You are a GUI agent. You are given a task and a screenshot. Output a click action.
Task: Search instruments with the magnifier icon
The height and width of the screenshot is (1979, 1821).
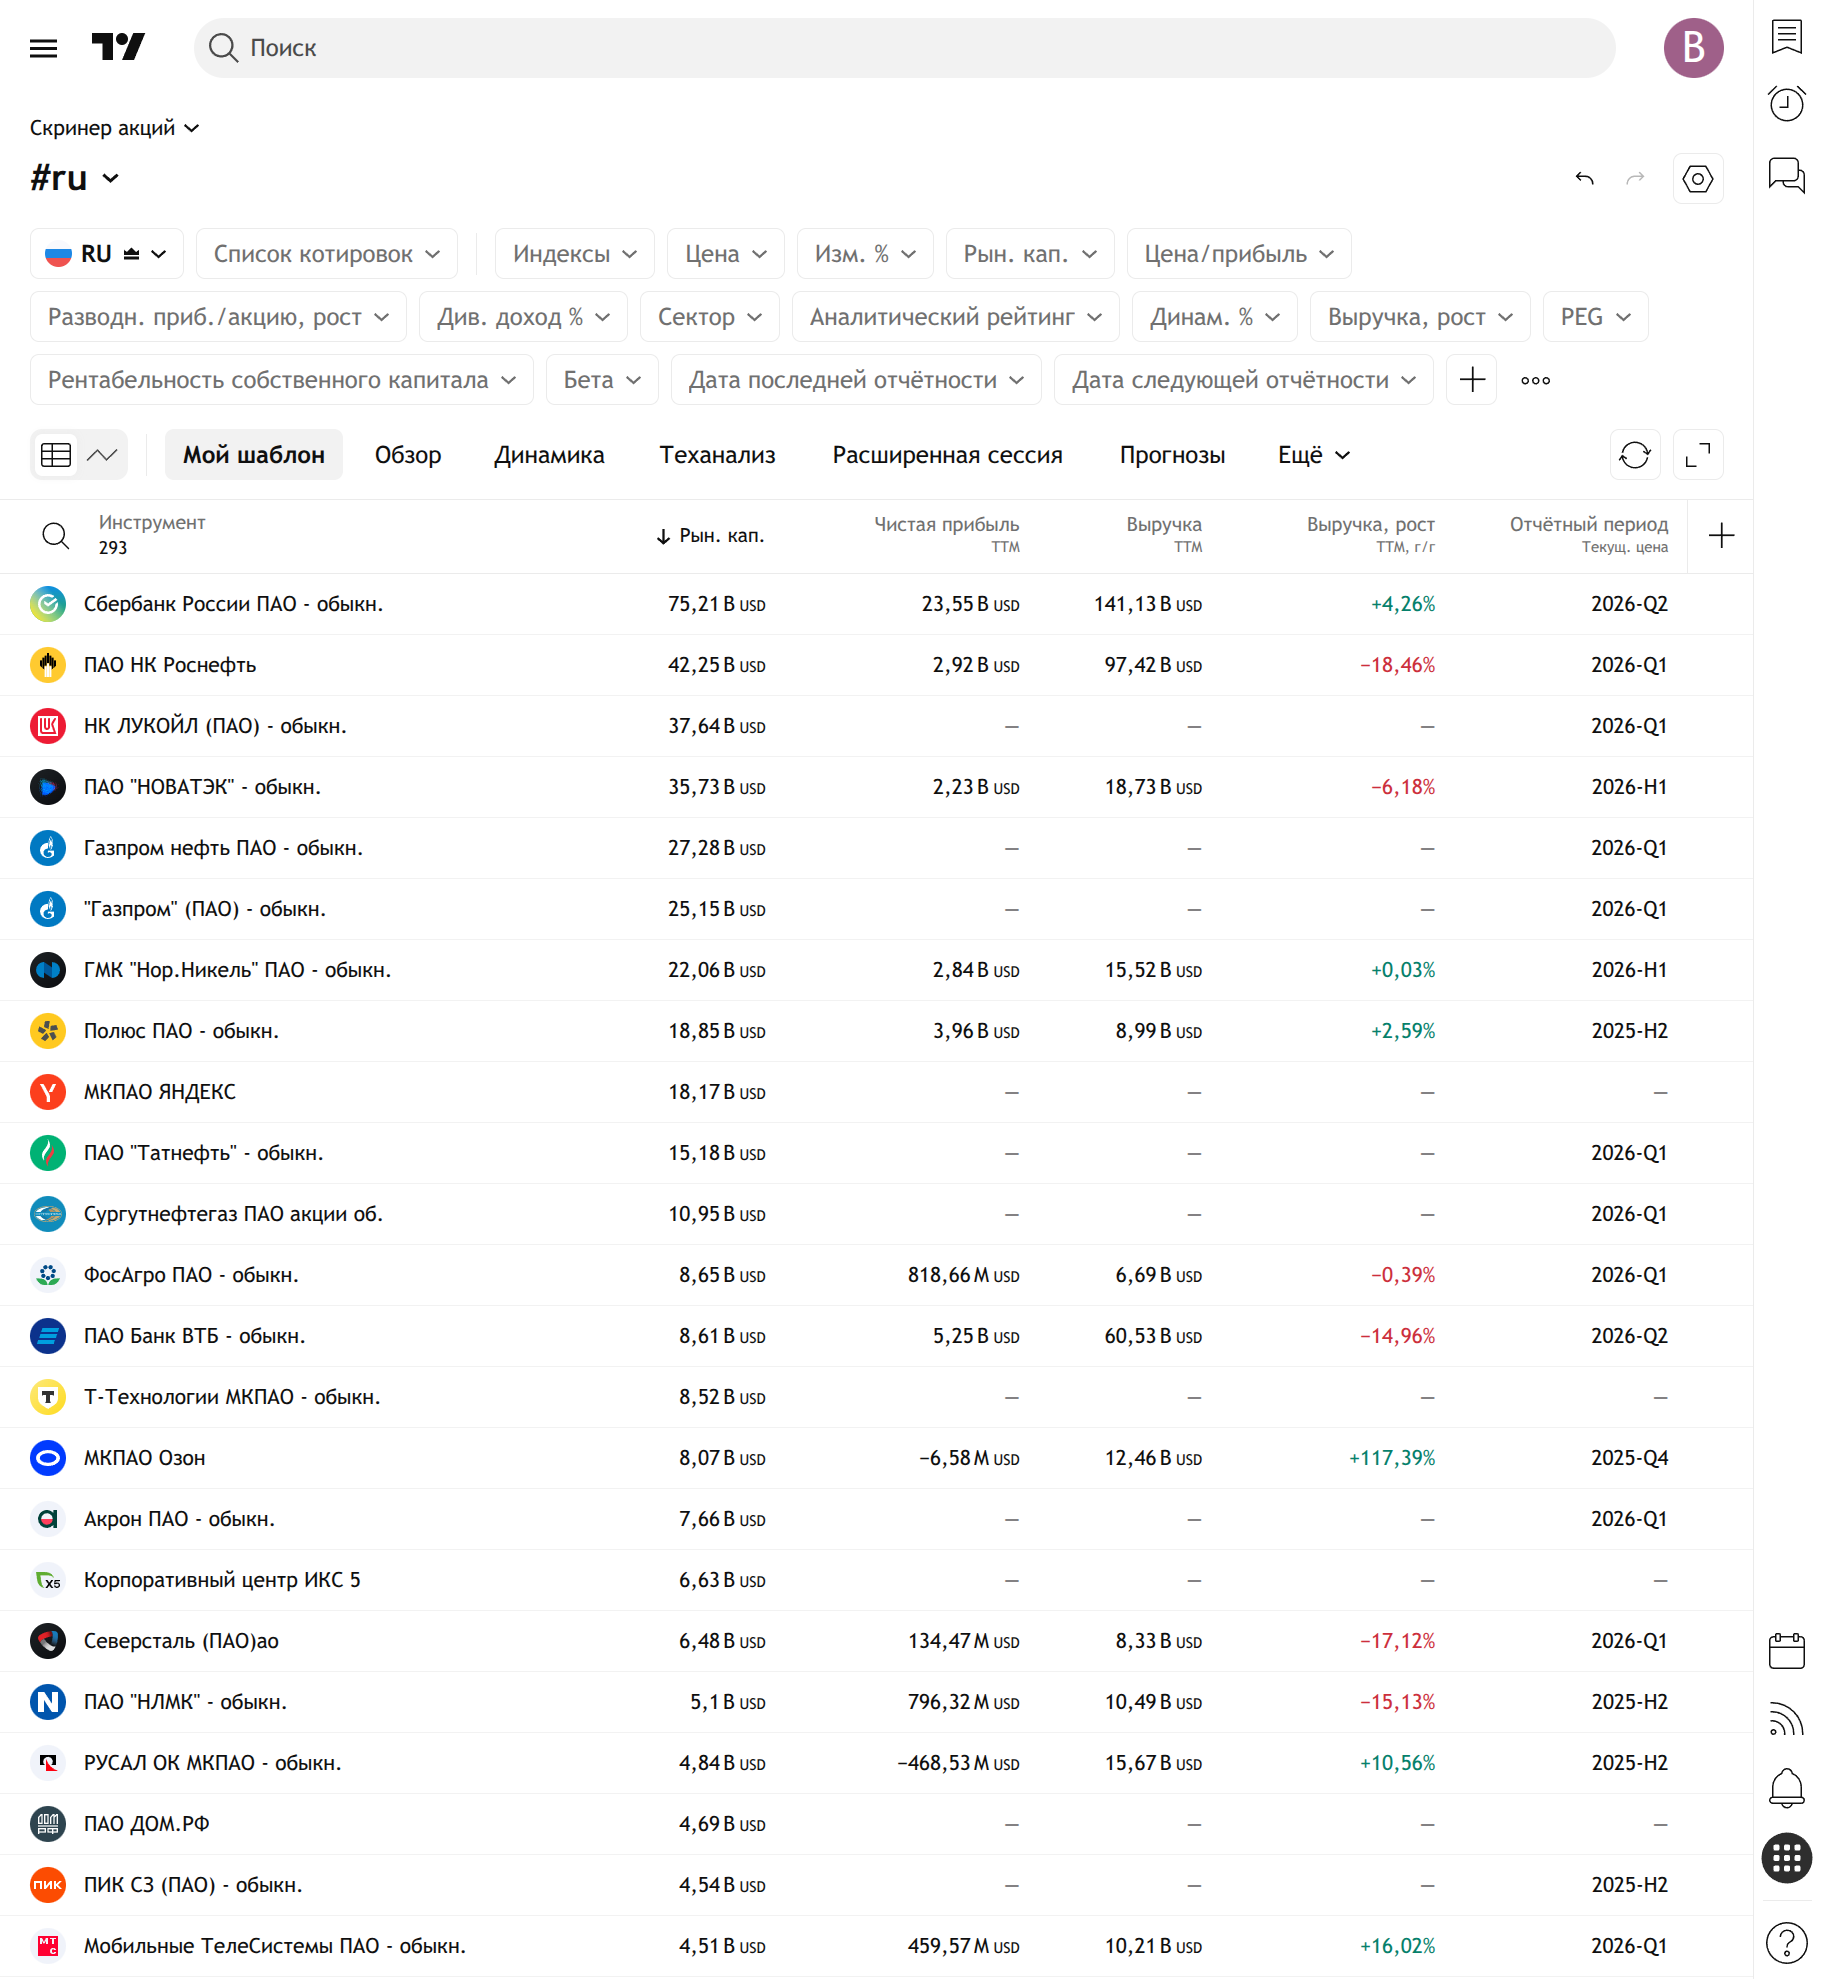point(56,536)
